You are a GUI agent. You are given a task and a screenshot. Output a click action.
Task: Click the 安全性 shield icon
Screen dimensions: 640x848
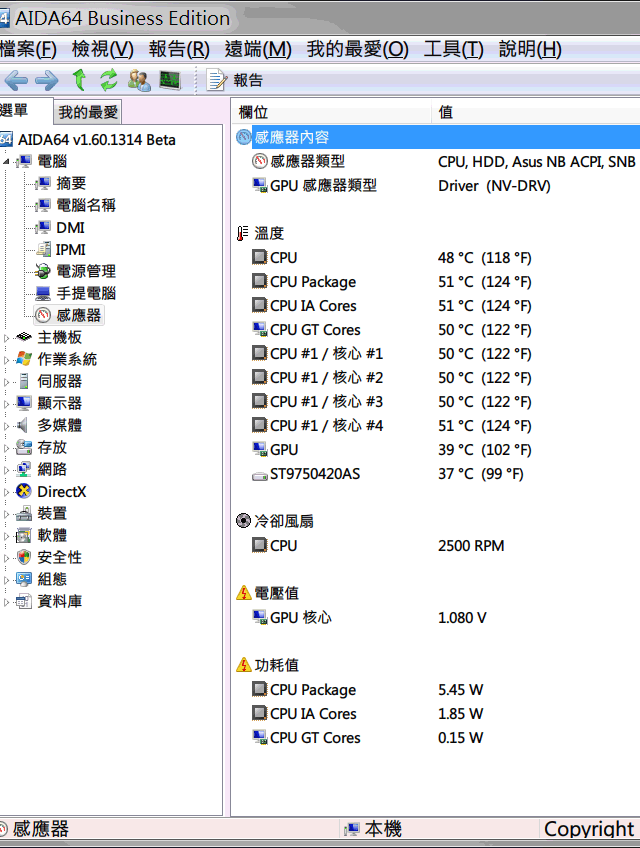24,557
